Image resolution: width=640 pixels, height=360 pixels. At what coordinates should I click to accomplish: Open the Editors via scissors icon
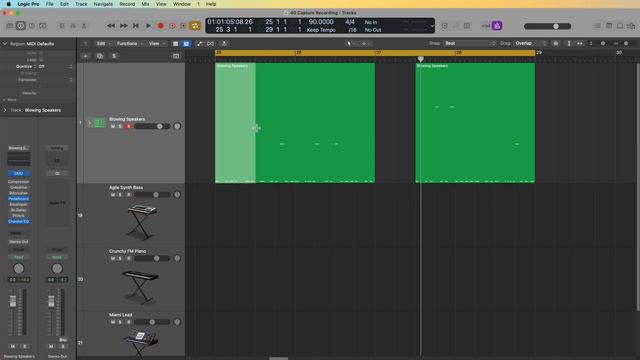click(84, 26)
